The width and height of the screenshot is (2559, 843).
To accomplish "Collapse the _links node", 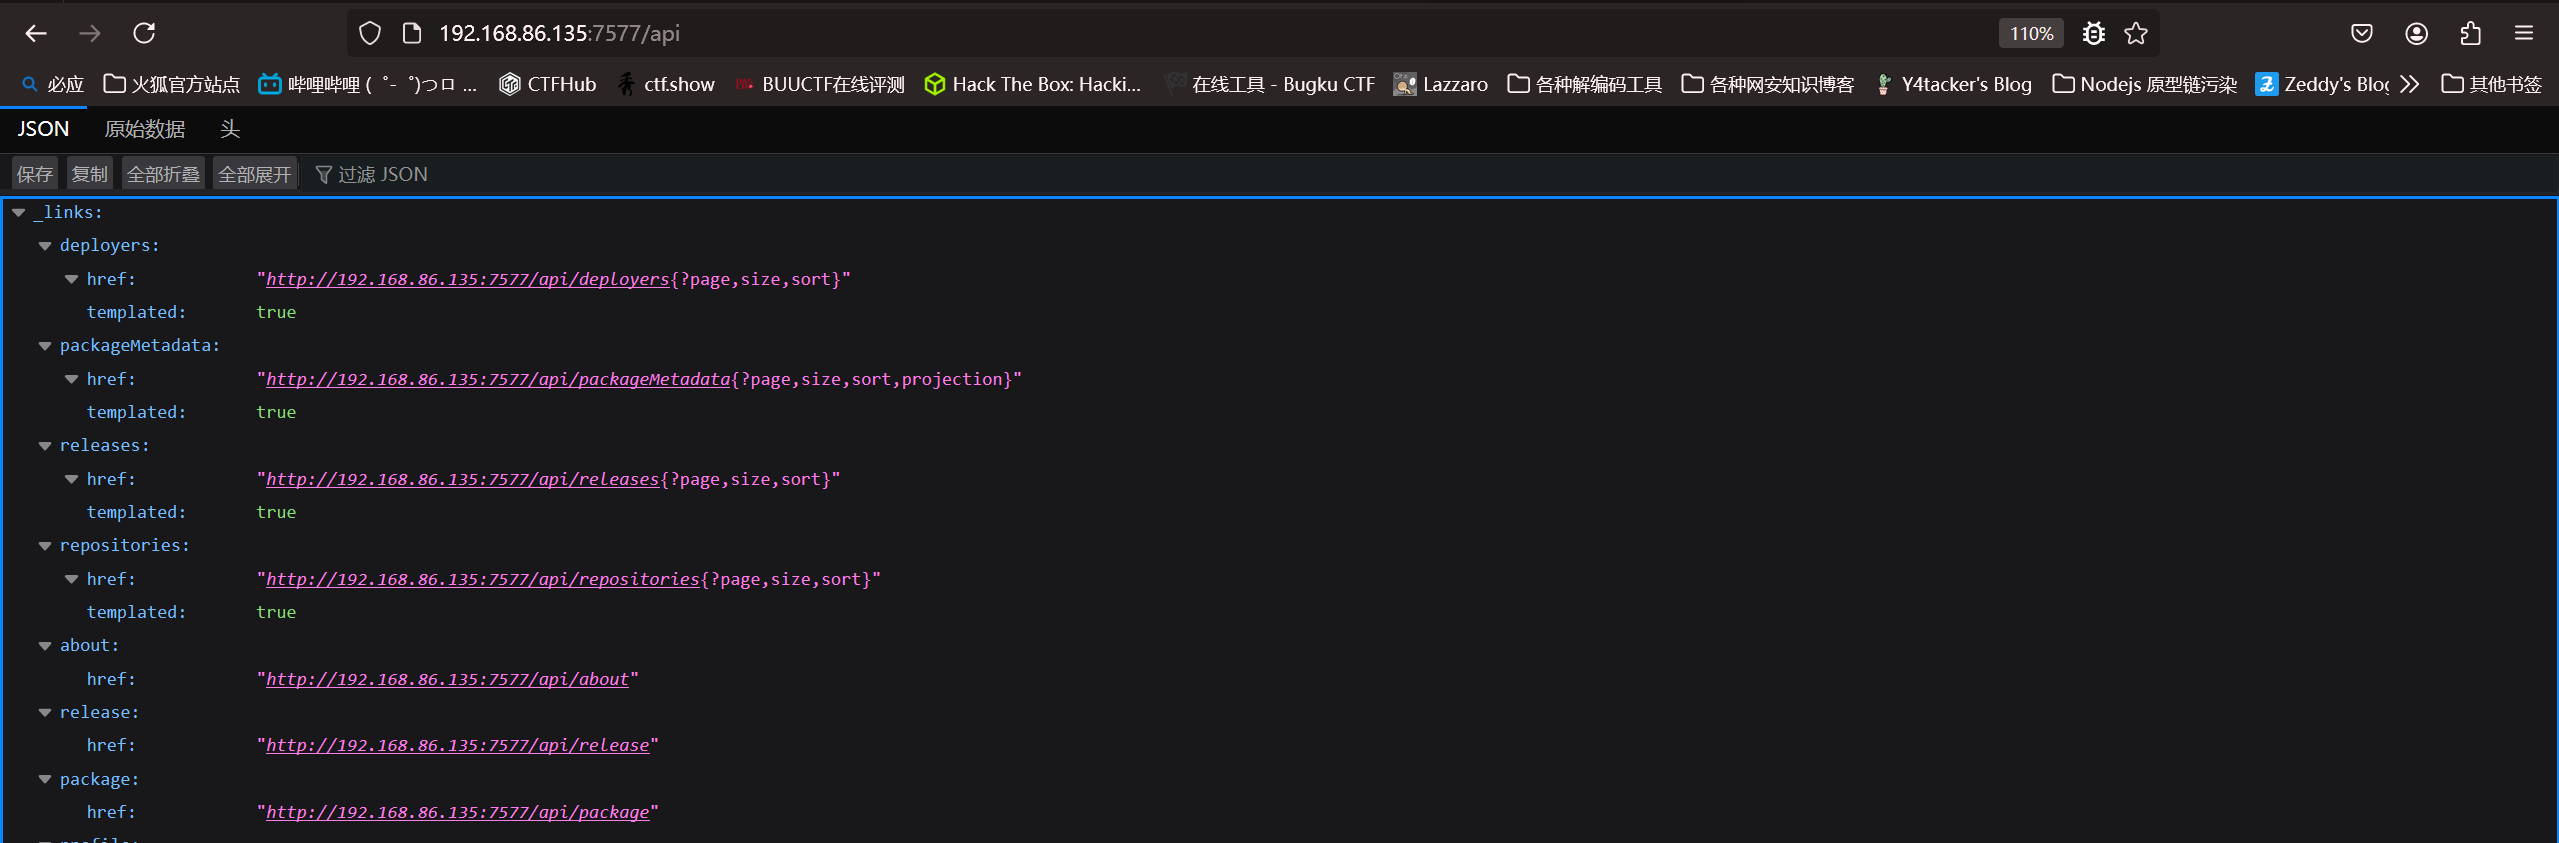I will [x=19, y=212].
